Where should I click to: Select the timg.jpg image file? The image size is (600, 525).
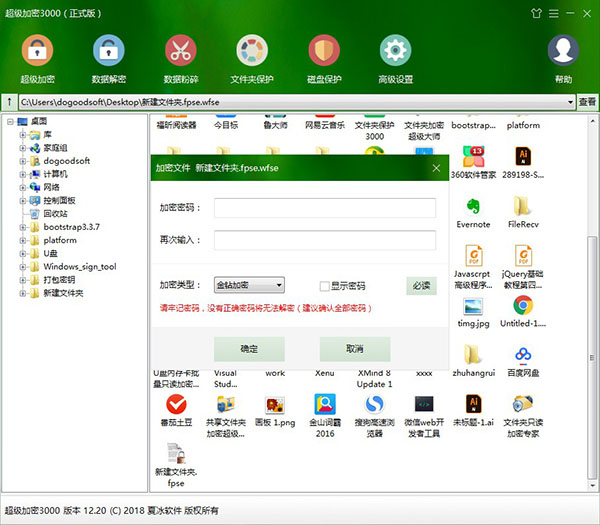473,312
